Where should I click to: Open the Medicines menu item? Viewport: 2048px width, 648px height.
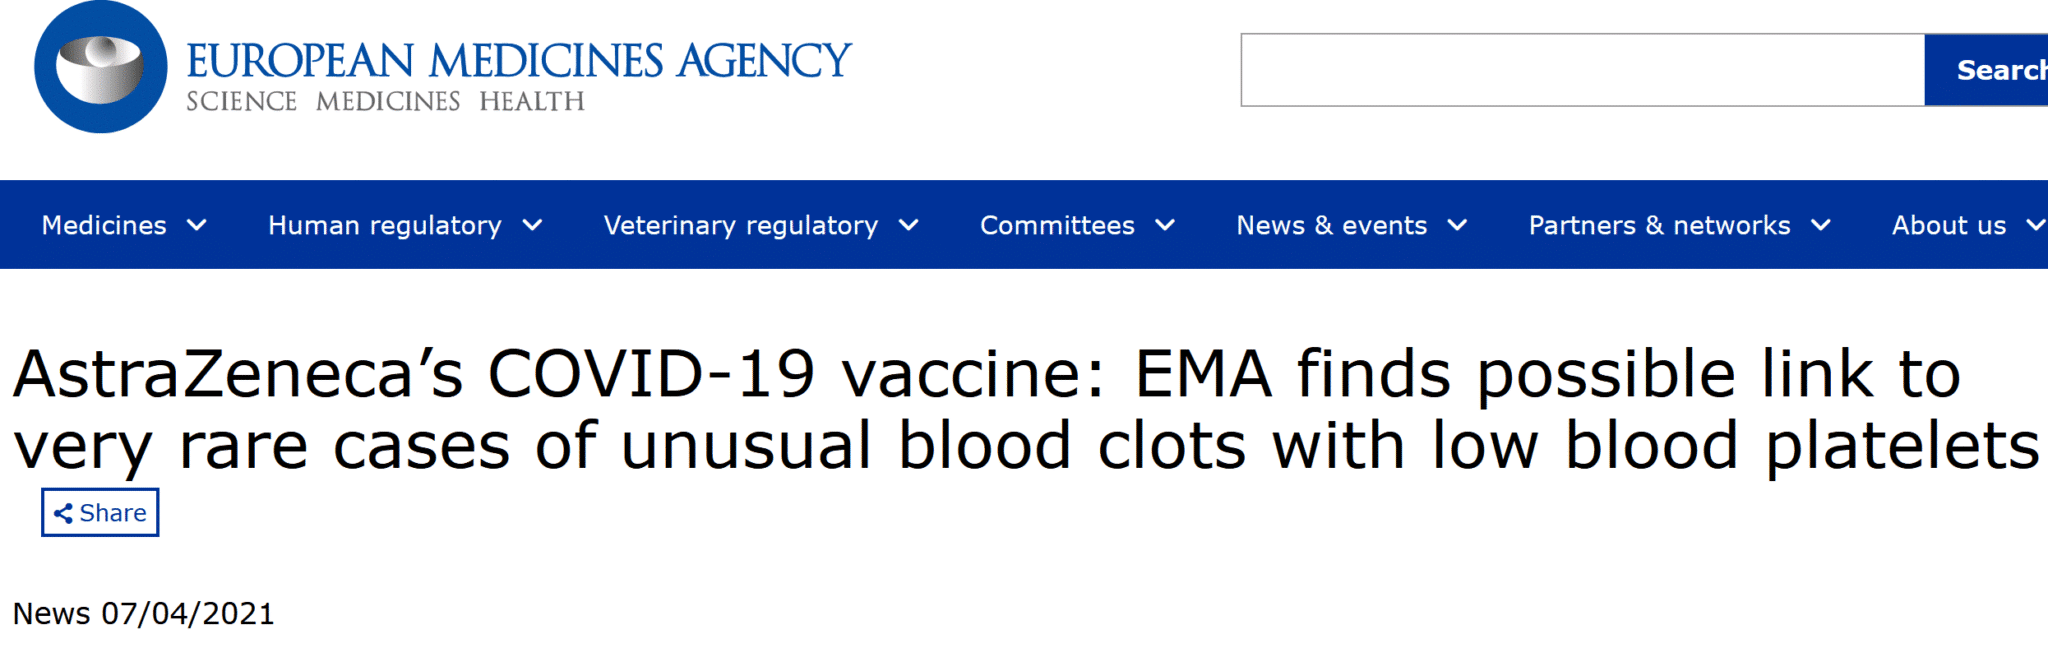click(104, 226)
